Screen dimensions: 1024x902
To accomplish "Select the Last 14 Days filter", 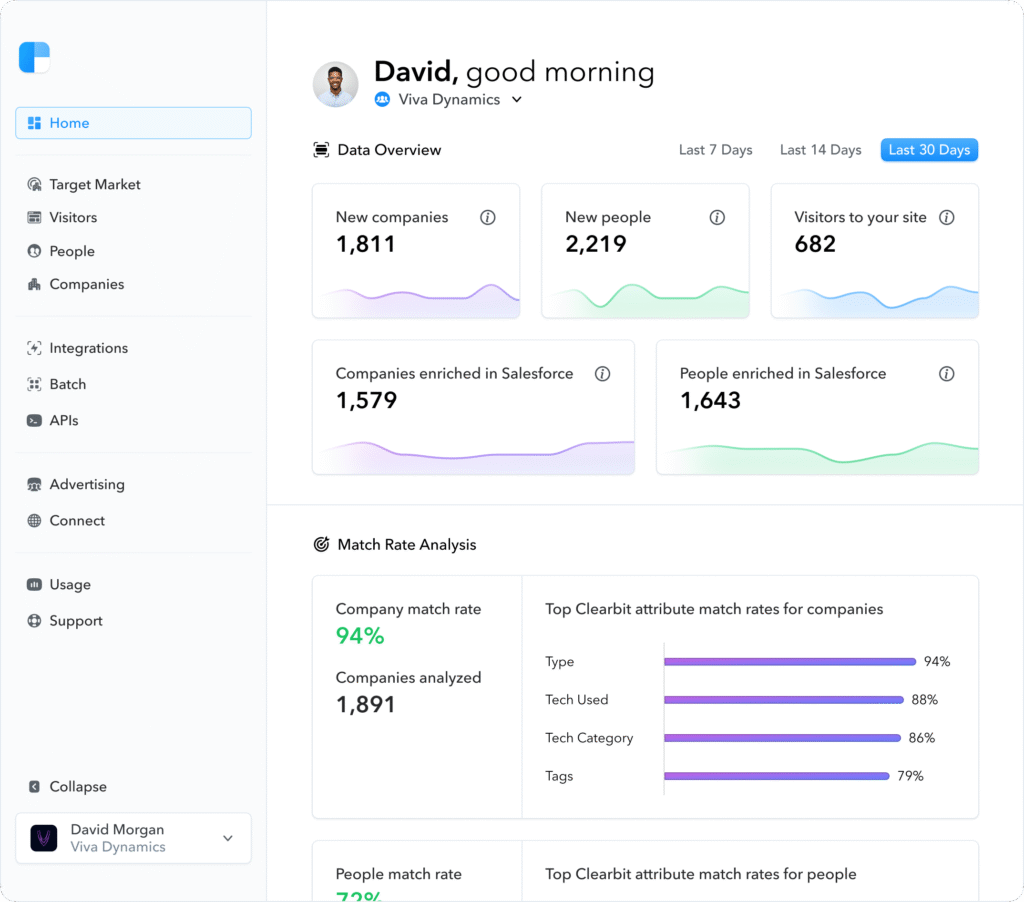I will pyautogui.click(x=820, y=149).
